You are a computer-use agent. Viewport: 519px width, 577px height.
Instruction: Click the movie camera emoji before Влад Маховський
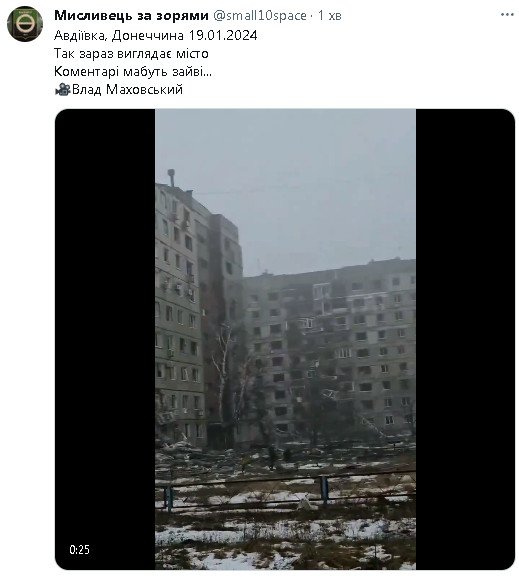pyautogui.click(x=62, y=89)
